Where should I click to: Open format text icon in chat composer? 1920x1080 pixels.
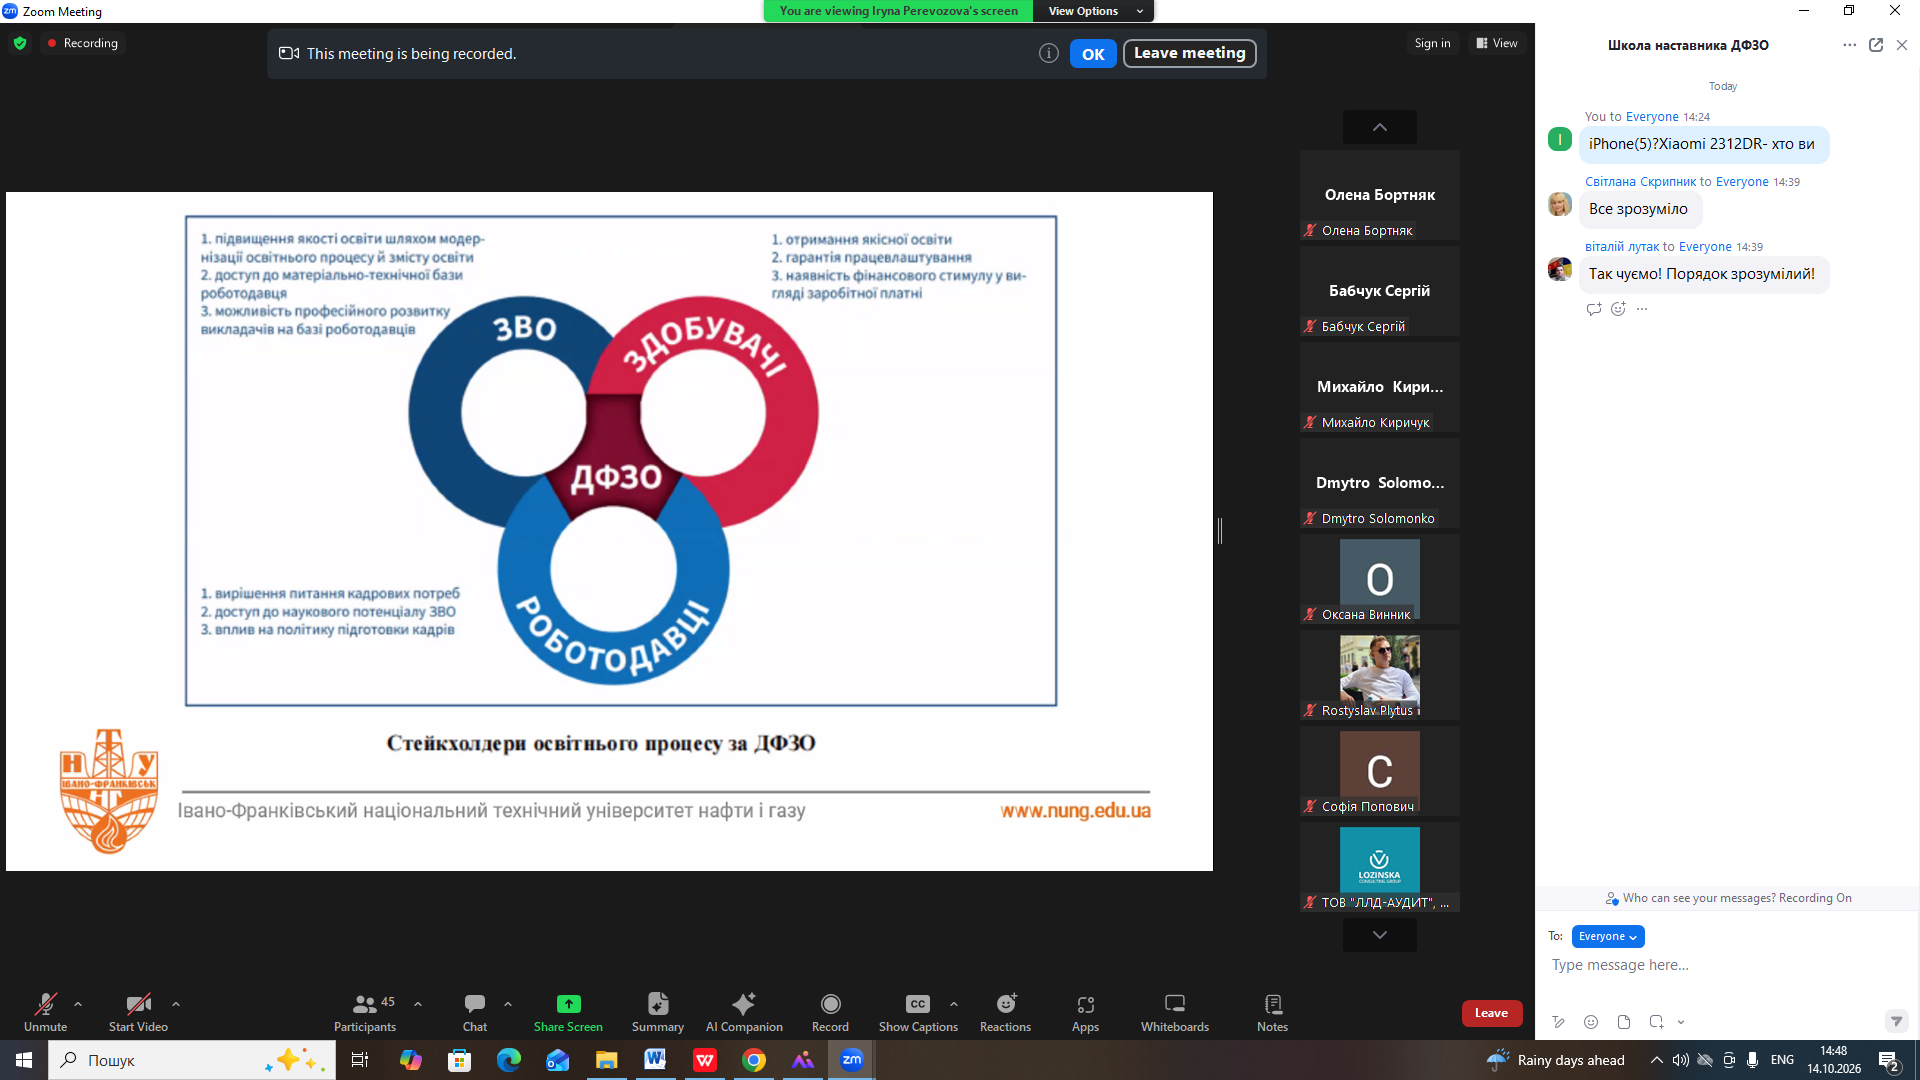pos(1558,1021)
